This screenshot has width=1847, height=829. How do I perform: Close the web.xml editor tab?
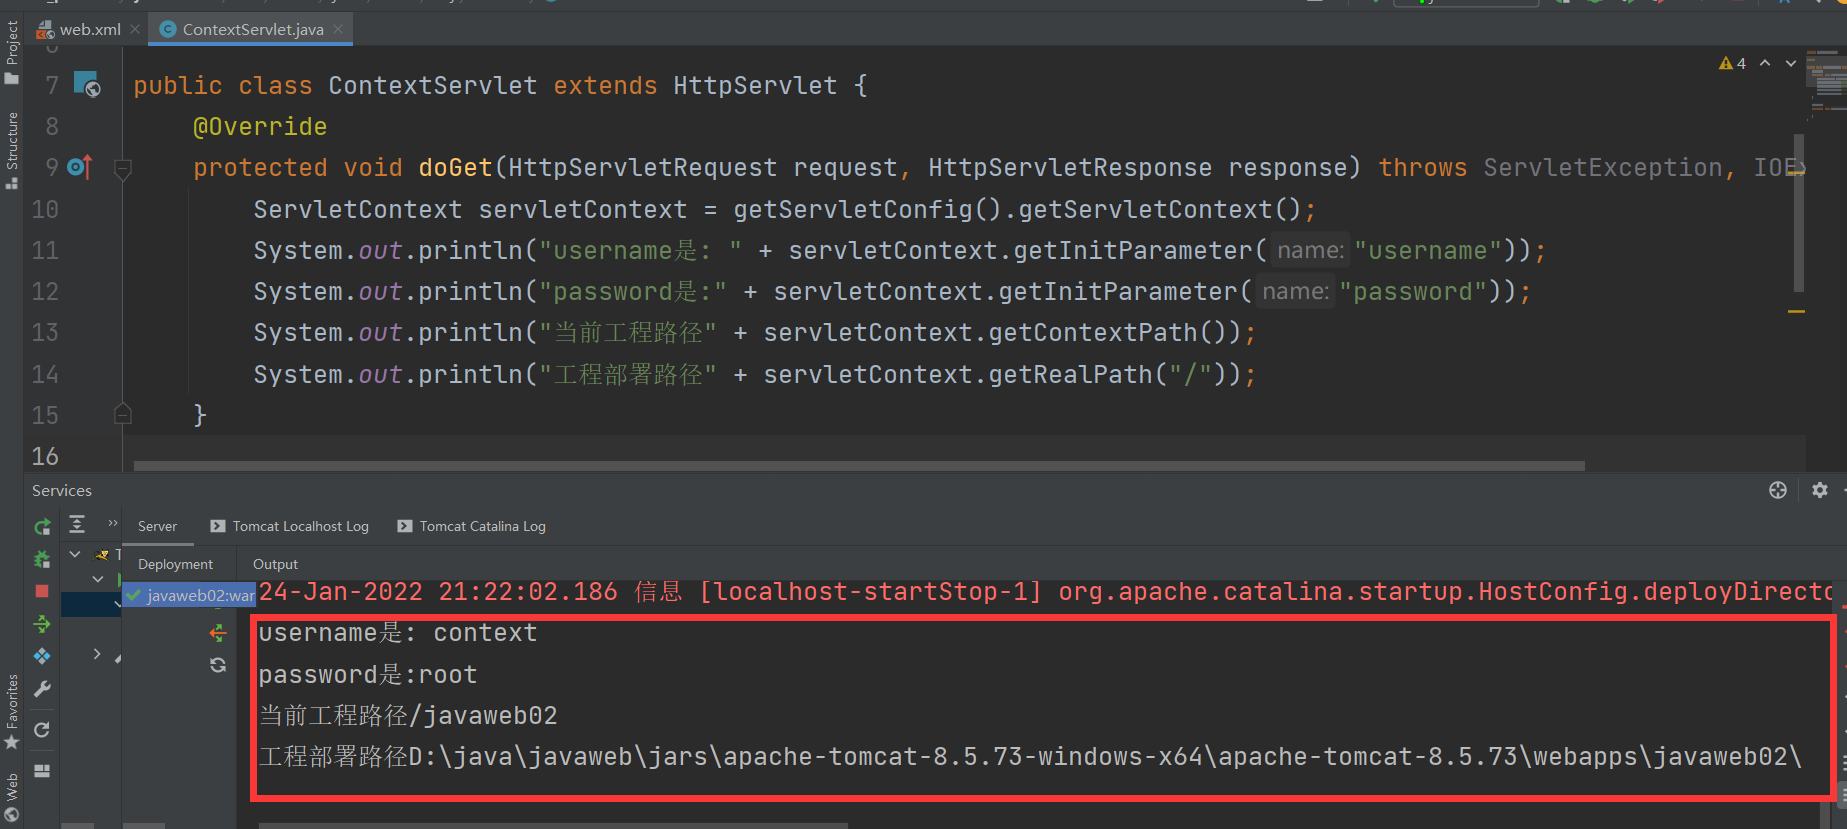[x=135, y=29]
